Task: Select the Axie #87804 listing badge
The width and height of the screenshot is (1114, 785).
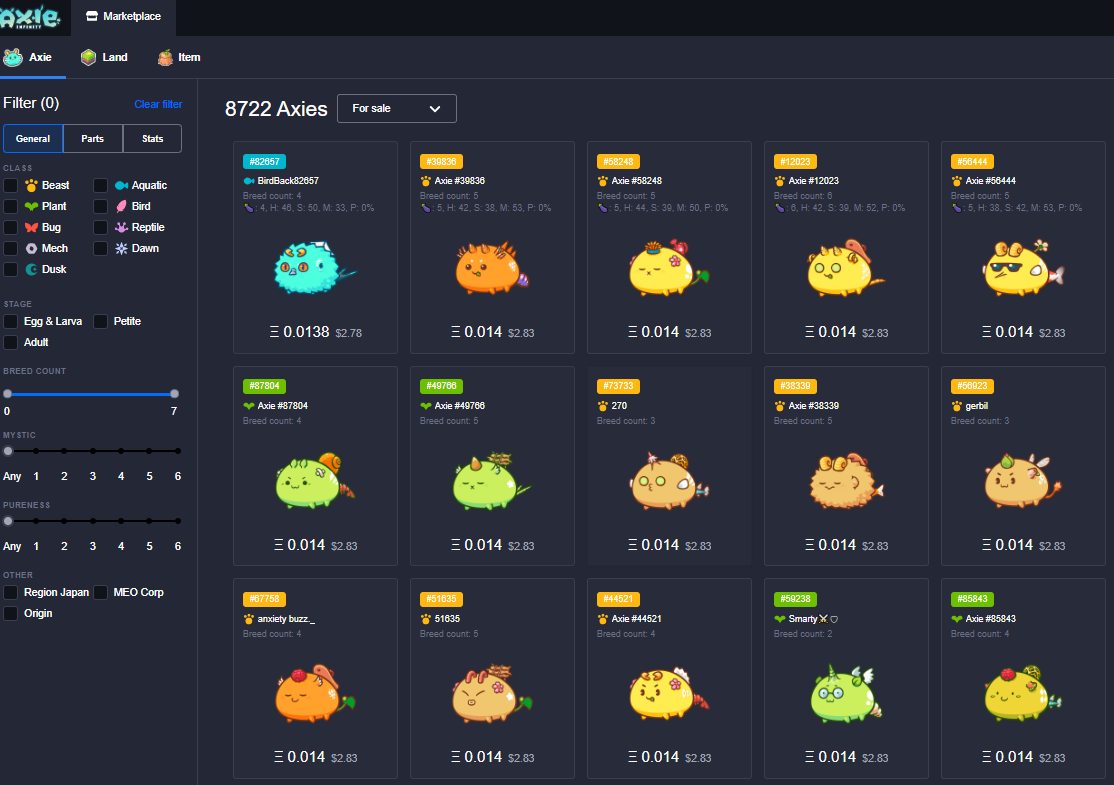Action: [265, 386]
